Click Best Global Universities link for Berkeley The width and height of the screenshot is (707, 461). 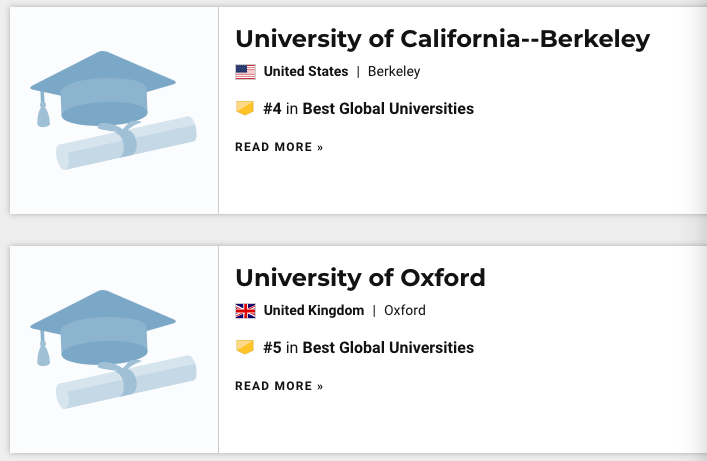(x=388, y=108)
